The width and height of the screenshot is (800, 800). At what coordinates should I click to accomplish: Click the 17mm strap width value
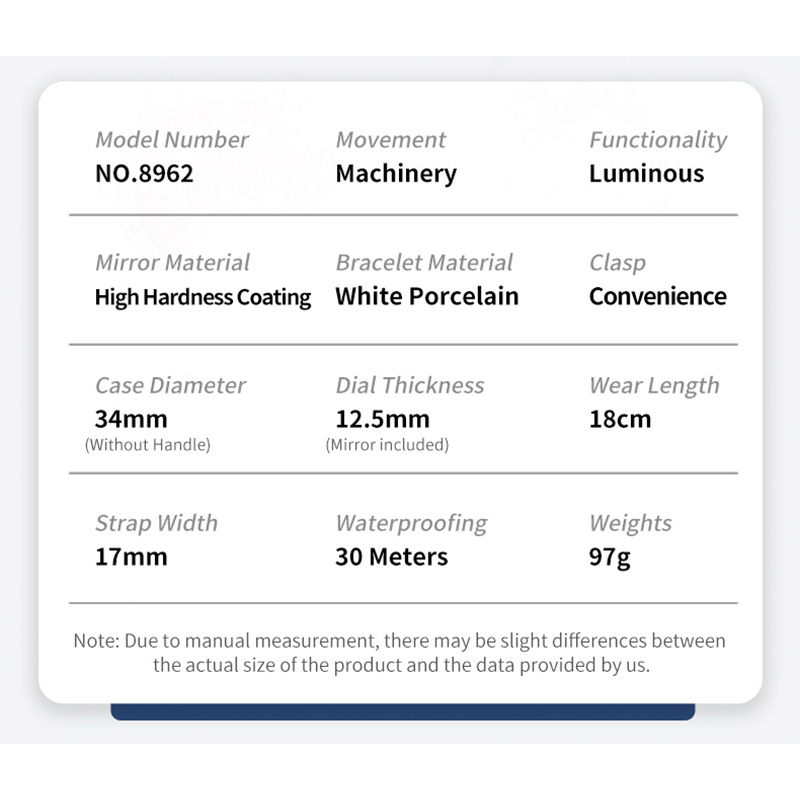coord(131,557)
